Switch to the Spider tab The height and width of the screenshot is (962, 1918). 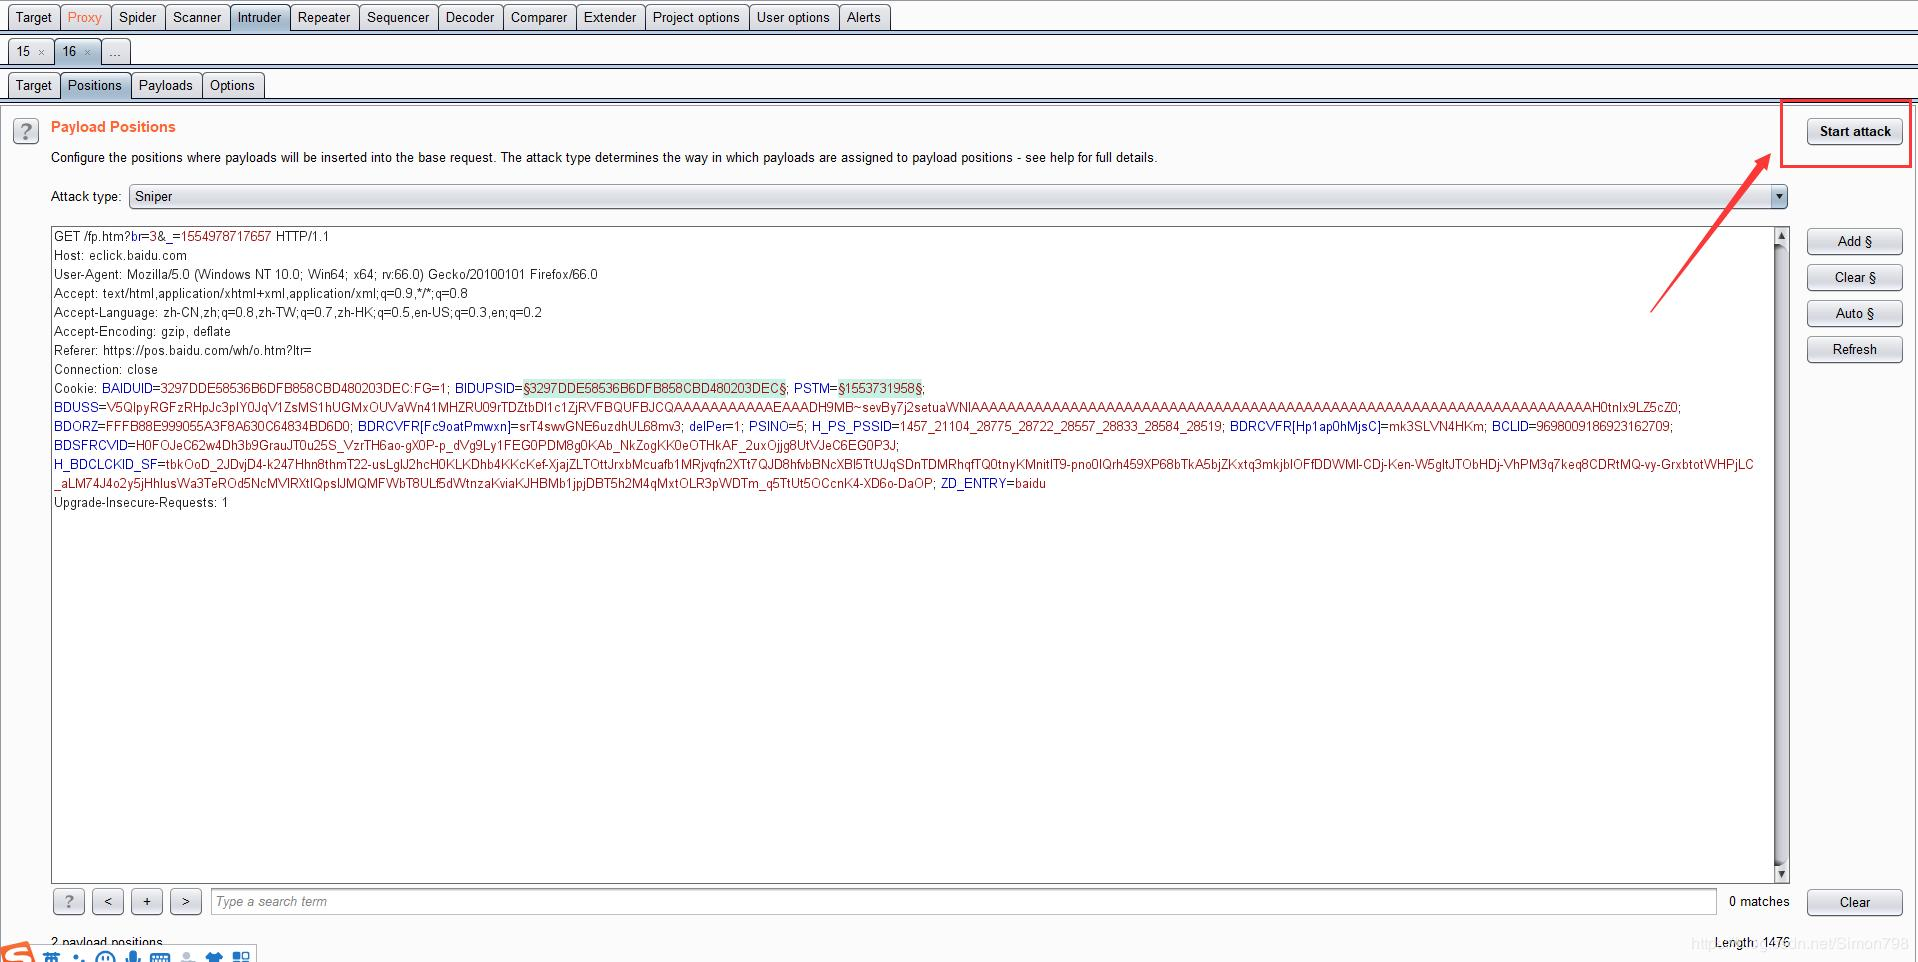point(138,17)
